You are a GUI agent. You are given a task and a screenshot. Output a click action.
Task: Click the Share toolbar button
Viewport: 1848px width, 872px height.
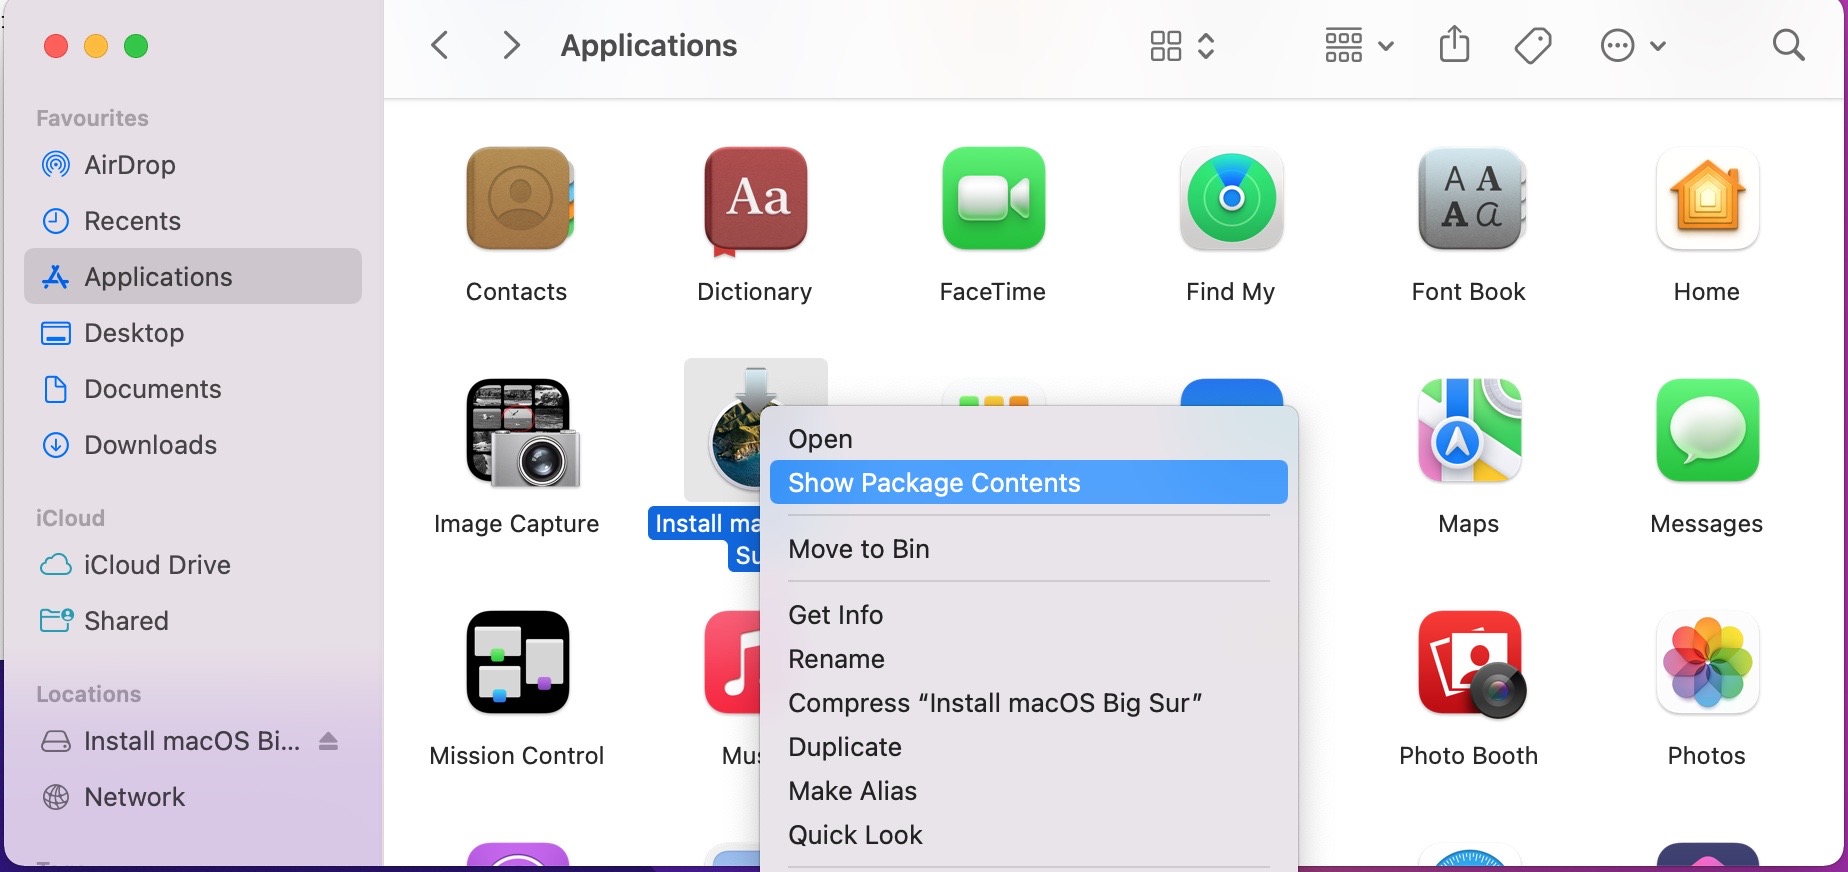click(x=1454, y=45)
